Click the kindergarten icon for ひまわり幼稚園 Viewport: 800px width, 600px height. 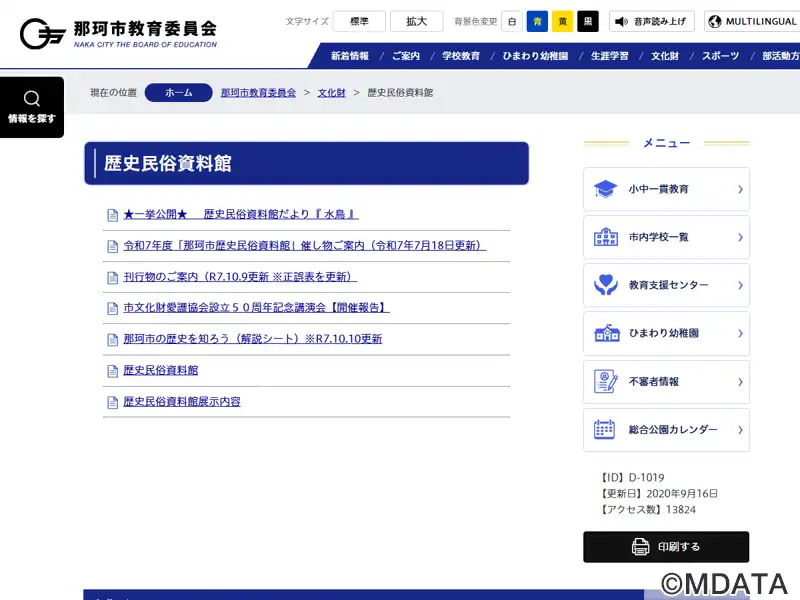tap(605, 333)
